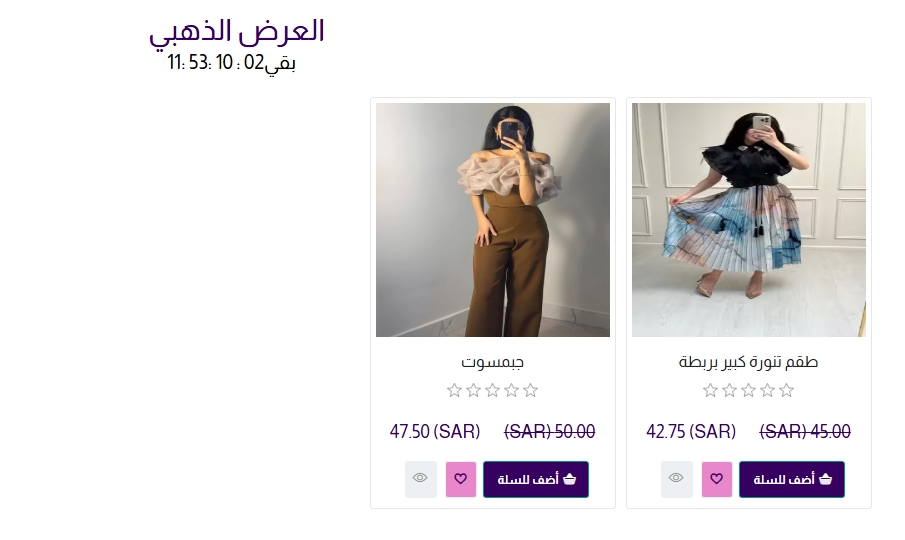Click the heart wishlist icon for جبمسوت

(x=461, y=479)
